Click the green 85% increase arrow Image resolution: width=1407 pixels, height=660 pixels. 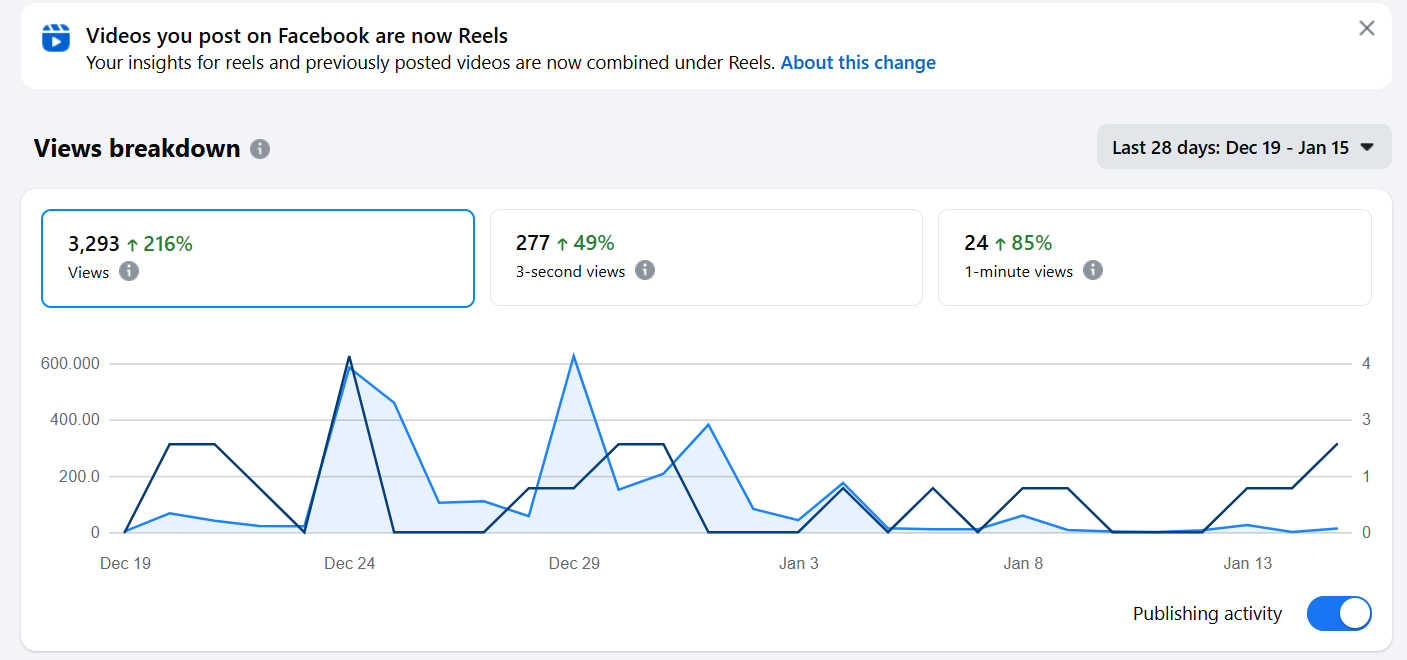coord(1000,243)
